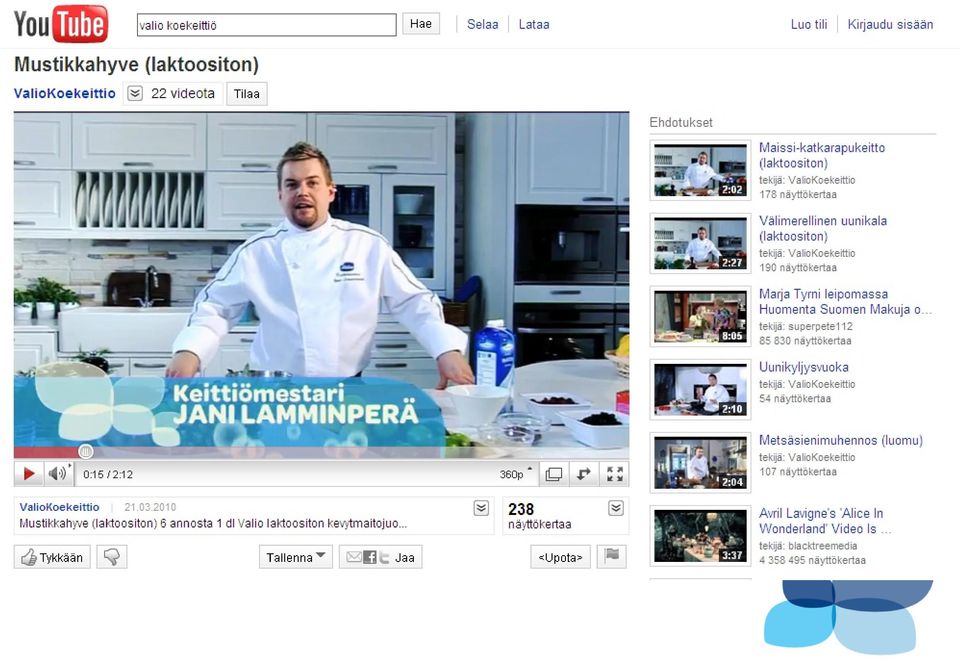This screenshot has height=660, width=960.
Task: Click the 85 830 näyttökertaa text
Action: coord(805,340)
